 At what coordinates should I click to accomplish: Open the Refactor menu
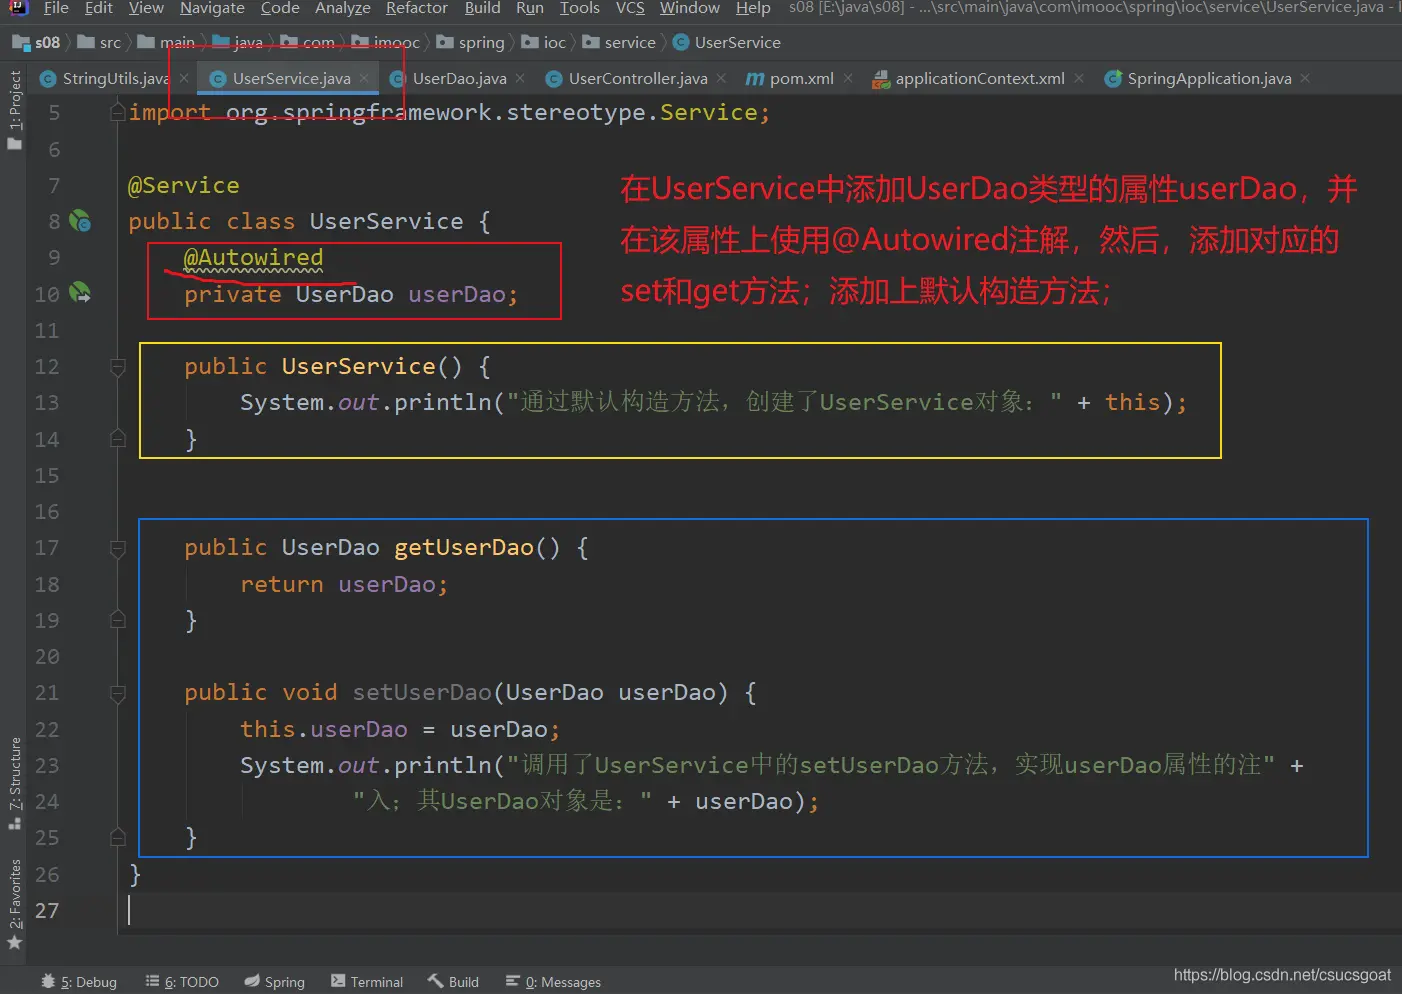click(x=416, y=9)
